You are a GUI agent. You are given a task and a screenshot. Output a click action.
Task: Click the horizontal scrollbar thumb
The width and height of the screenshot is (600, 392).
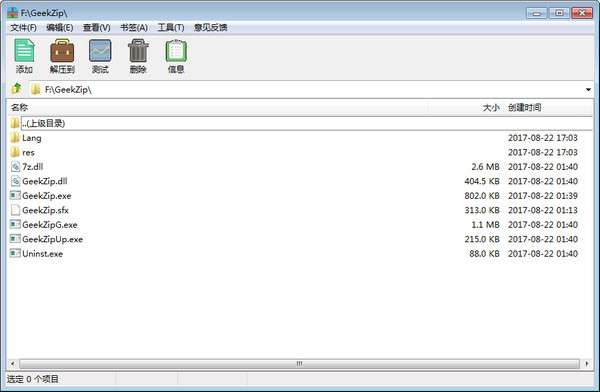click(300, 363)
